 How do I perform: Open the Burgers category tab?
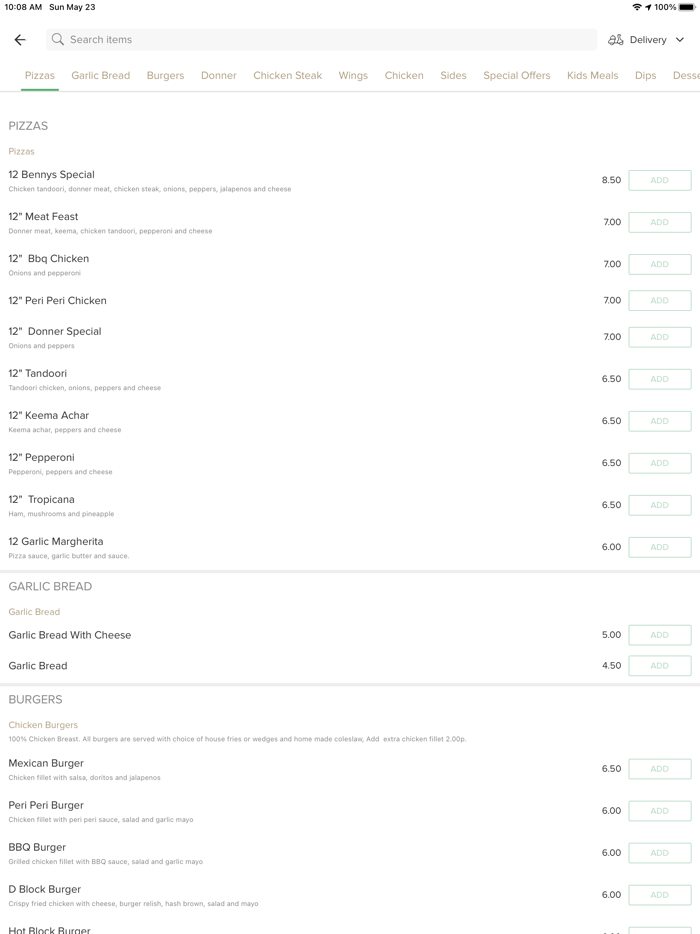pyautogui.click(x=165, y=76)
